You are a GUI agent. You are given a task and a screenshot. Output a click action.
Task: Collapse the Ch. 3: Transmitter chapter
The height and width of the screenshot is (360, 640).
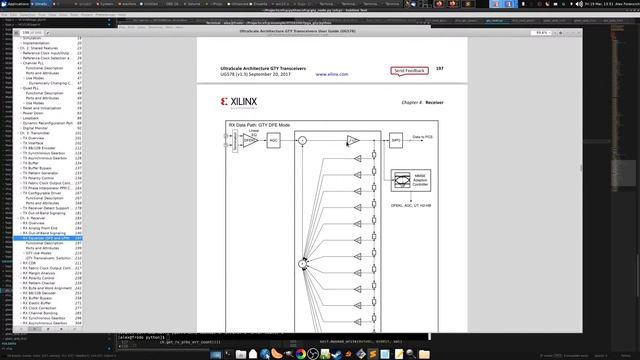click(18, 133)
